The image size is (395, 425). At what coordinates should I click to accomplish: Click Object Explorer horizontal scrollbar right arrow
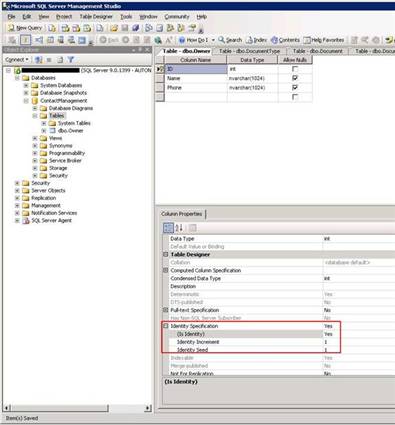pyautogui.click(x=148, y=408)
